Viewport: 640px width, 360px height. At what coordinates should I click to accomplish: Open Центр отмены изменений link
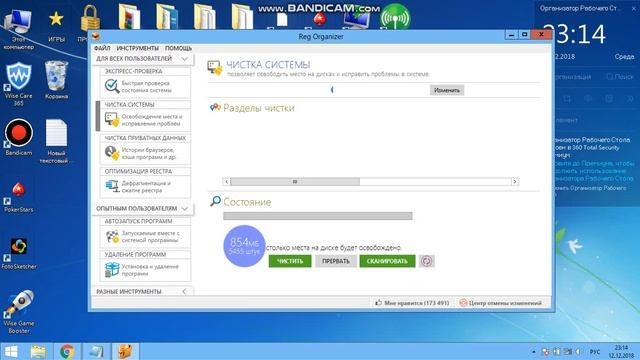pyautogui.click(x=501, y=303)
